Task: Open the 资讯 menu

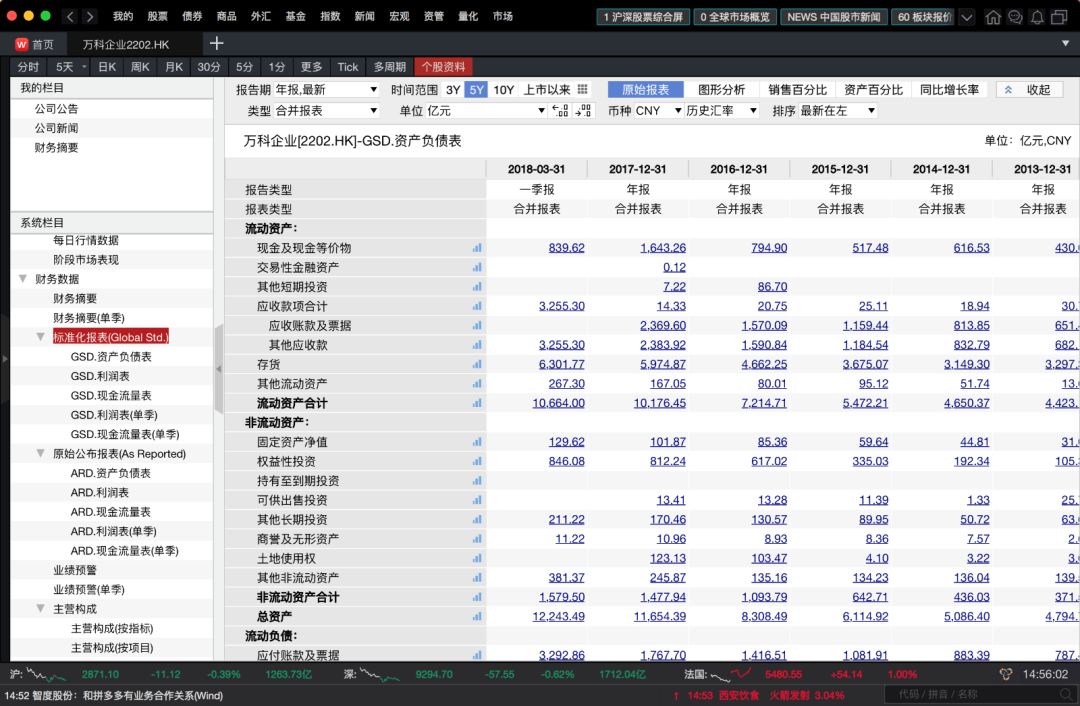Action: click(x=434, y=16)
